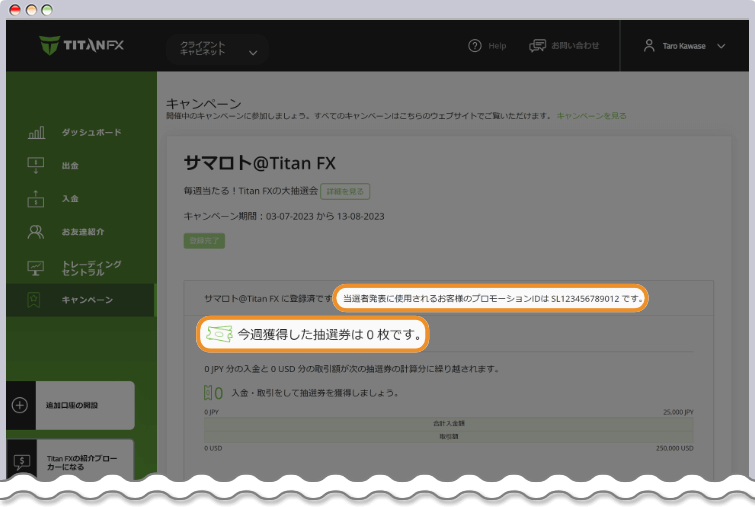Image resolution: width=755 pixels, height=507 pixels.
Task: Click the 登録完了 green badge
Action: point(204,241)
